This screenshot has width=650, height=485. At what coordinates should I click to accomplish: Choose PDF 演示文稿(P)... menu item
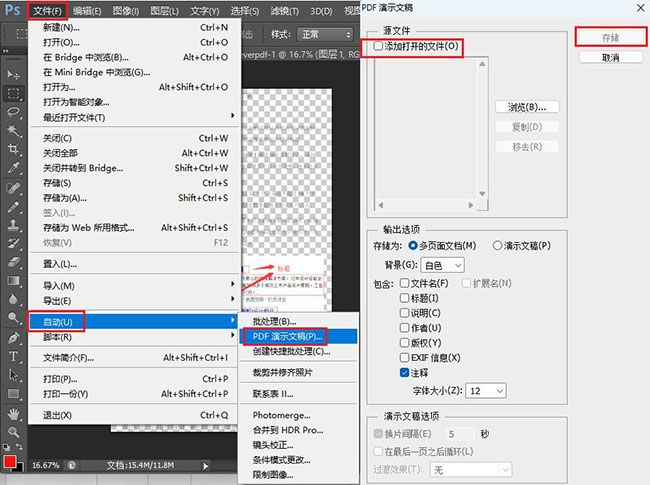pyautogui.click(x=298, y=337)
